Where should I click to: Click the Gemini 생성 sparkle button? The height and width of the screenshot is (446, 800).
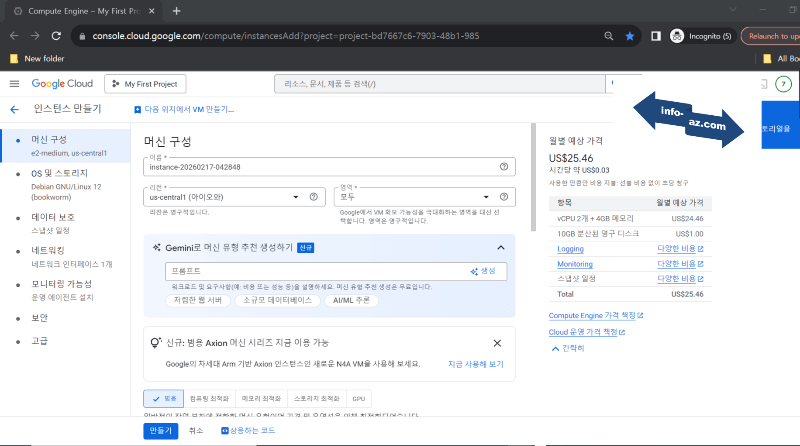[483, 271]
